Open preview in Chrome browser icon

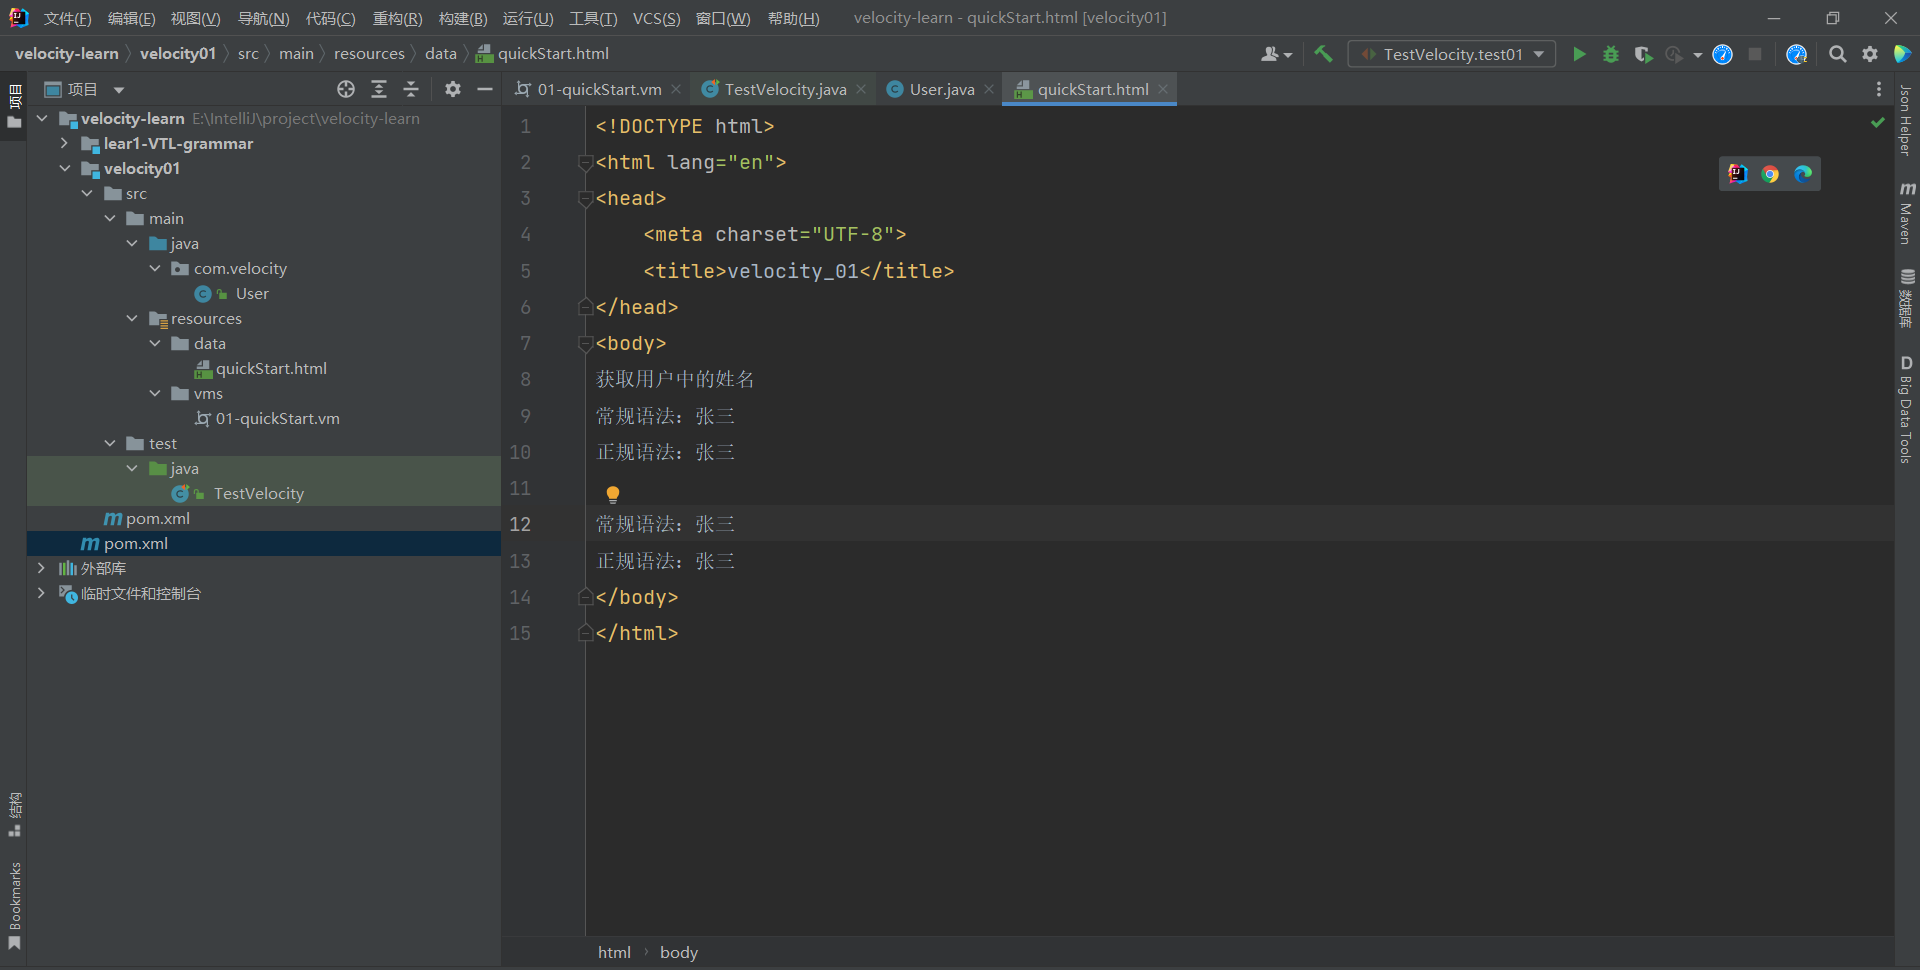click(1770, 174)
